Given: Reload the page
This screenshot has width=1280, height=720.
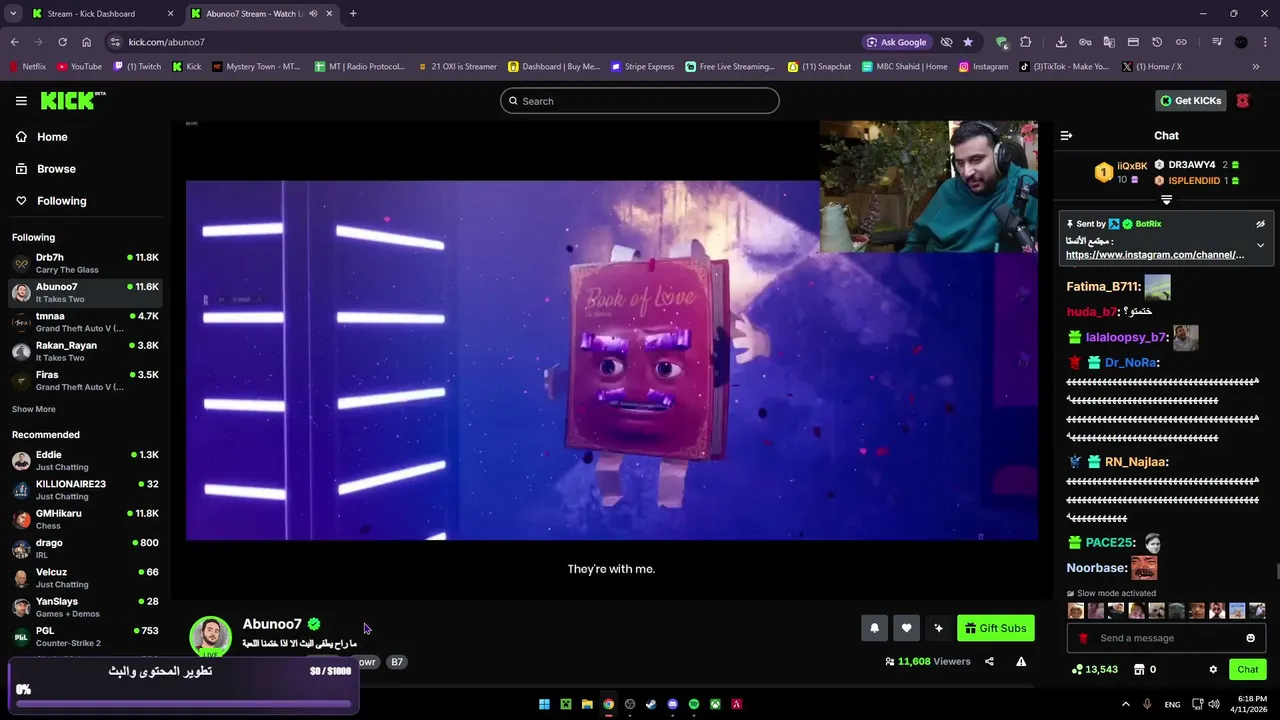Looking at the screenshot, I should 62,42.
